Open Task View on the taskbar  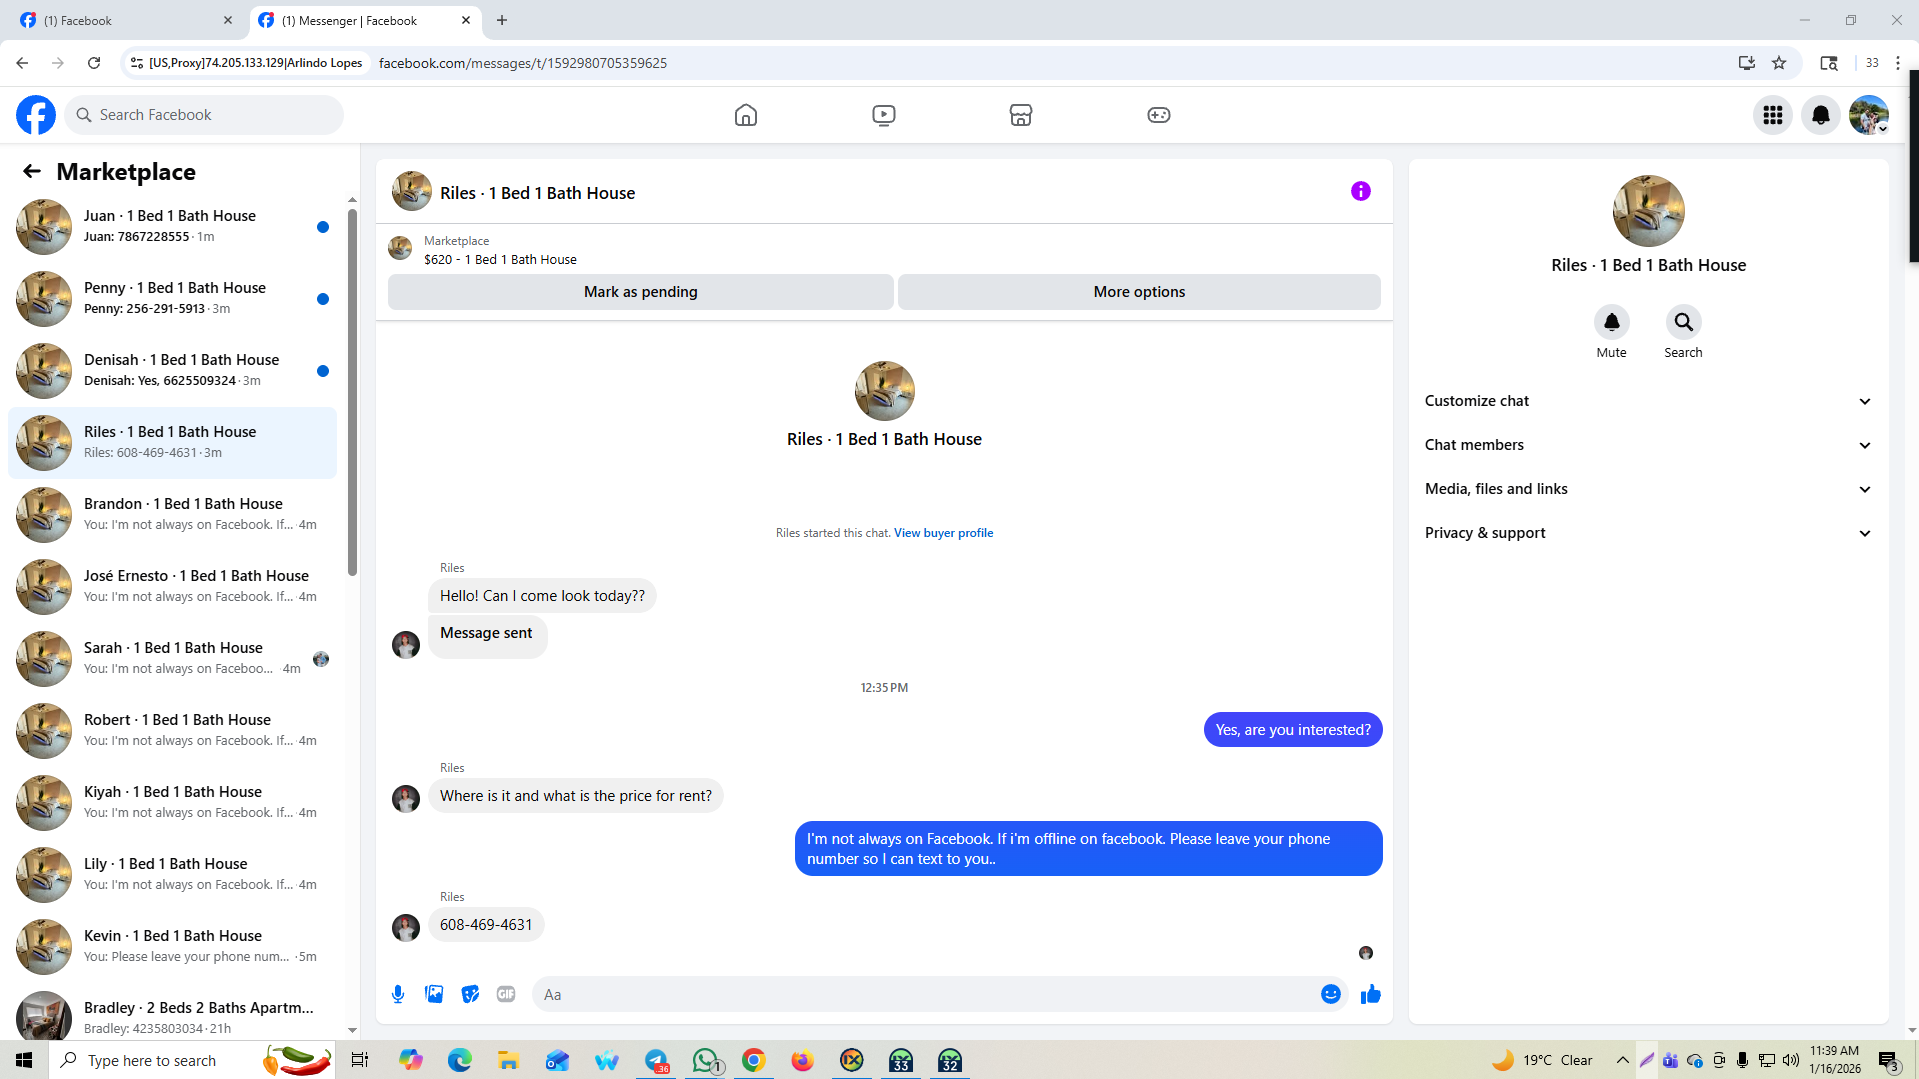coord(360,1060)
